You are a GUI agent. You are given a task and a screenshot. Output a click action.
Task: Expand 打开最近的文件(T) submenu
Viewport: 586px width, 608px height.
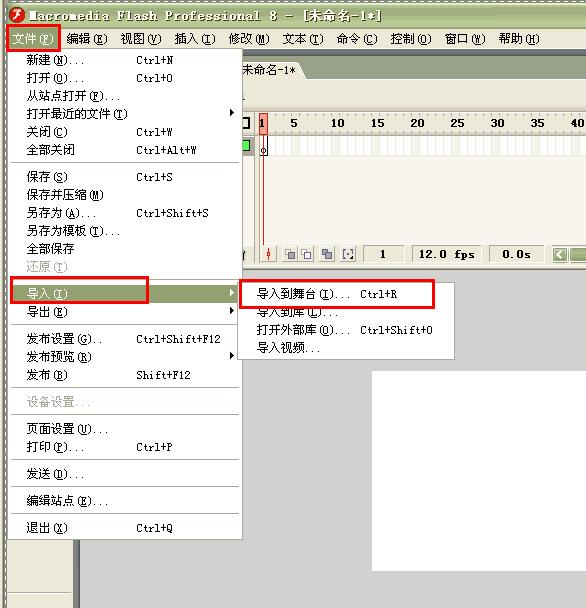click(x=125, y=114)
